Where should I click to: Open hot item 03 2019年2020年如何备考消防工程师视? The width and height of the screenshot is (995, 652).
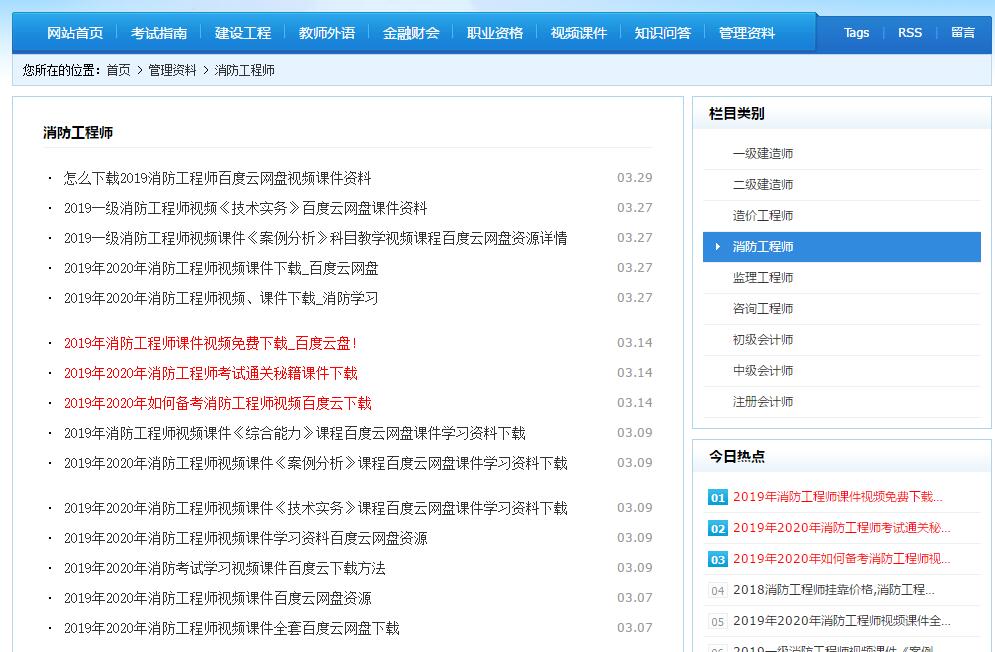[x=841, y=559]
